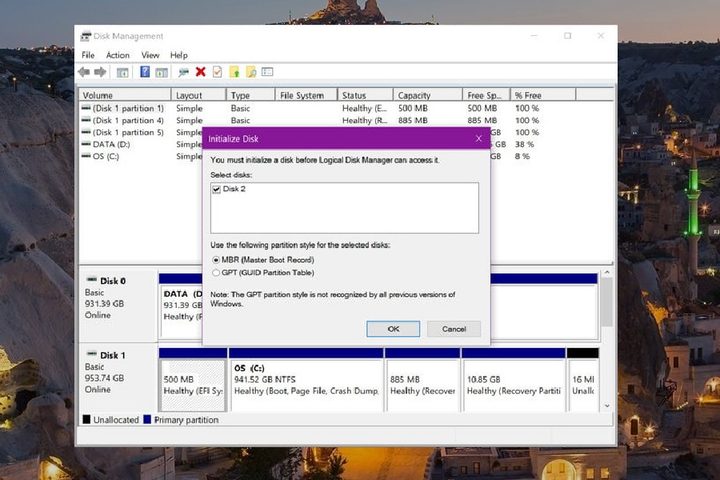Screen dimensions: 720x480
Task: Open the View menu
Action: [150, 55]
